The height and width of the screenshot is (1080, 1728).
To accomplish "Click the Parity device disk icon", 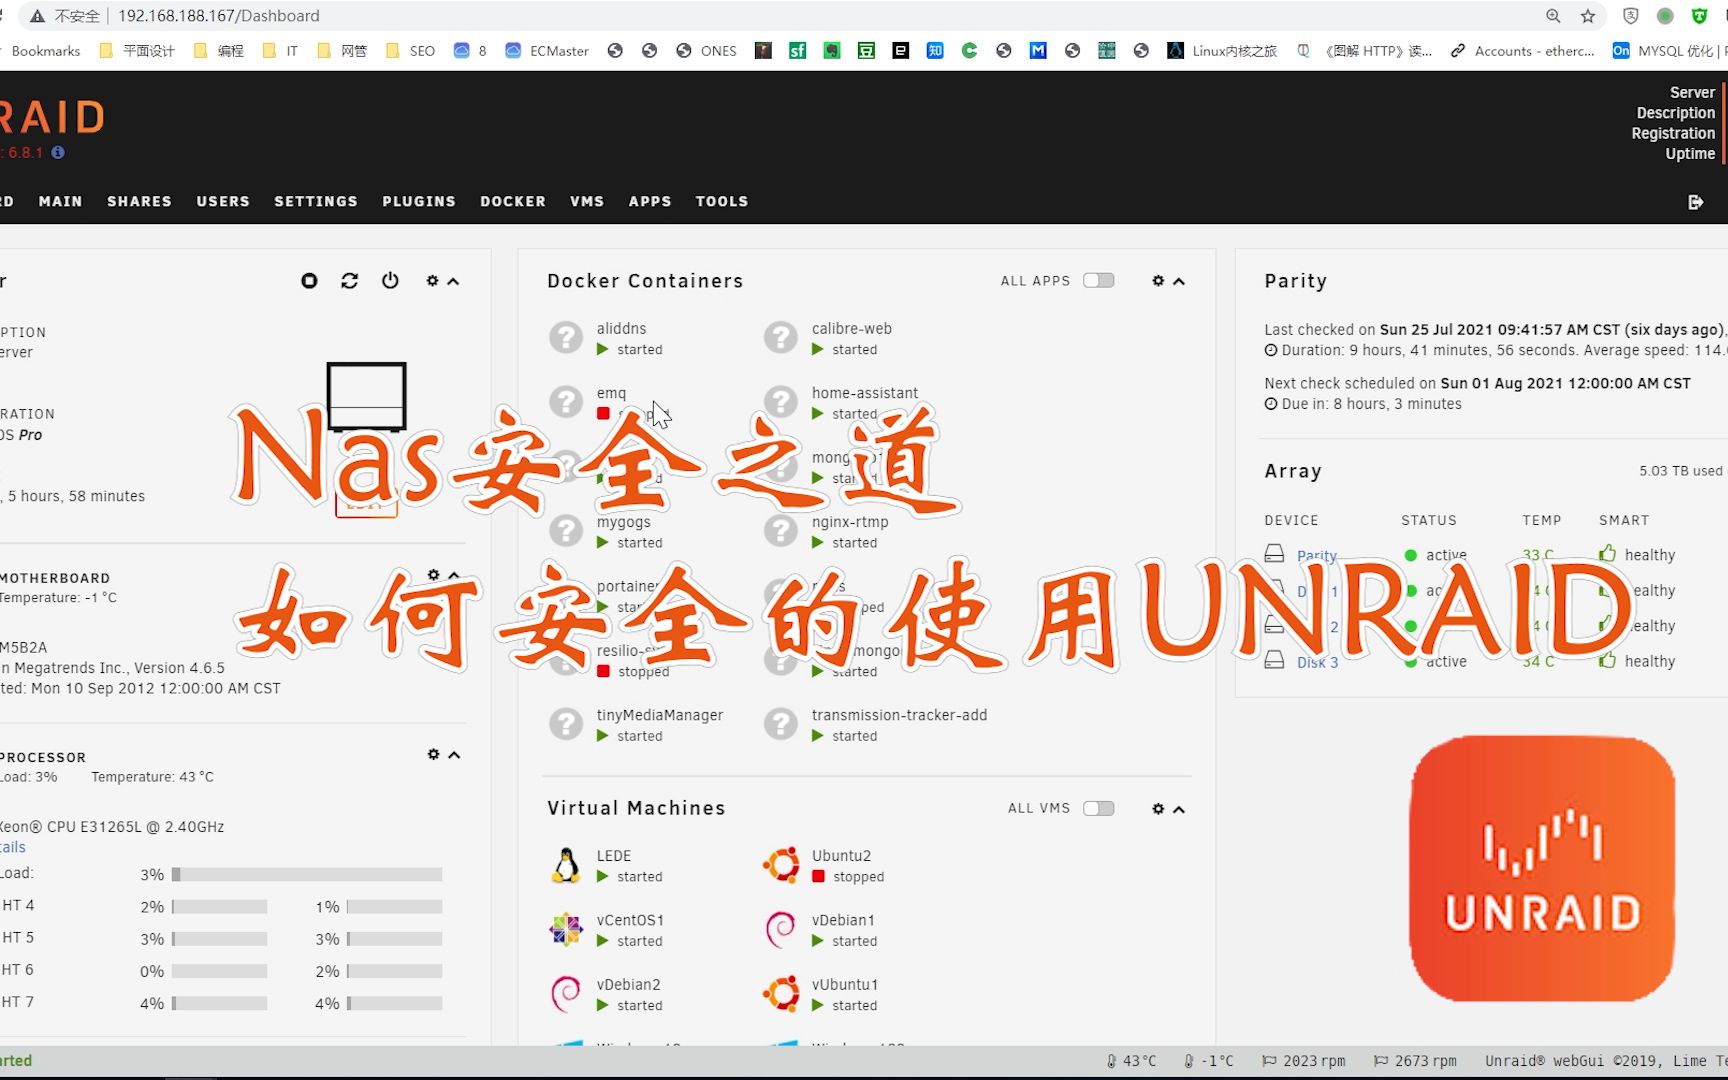I will click(x=1274, y=553).
